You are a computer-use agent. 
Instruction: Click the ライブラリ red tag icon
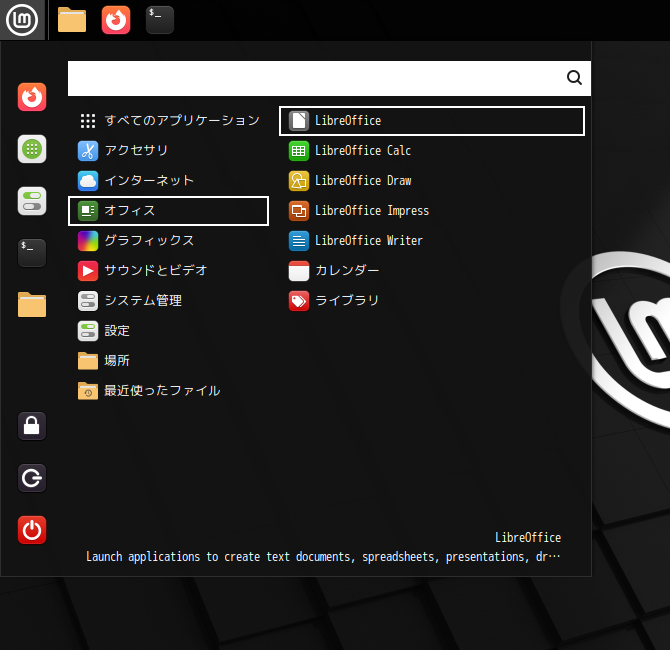point(299,301)
